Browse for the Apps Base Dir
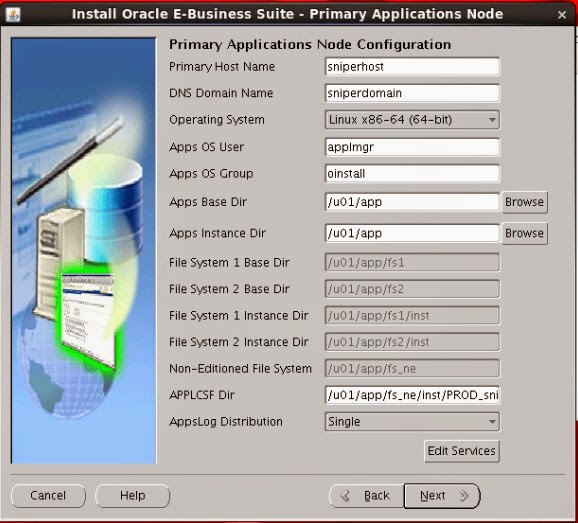The width and height of the screenshot is (578, 523). pyautogui.click(x=525, y=202)
